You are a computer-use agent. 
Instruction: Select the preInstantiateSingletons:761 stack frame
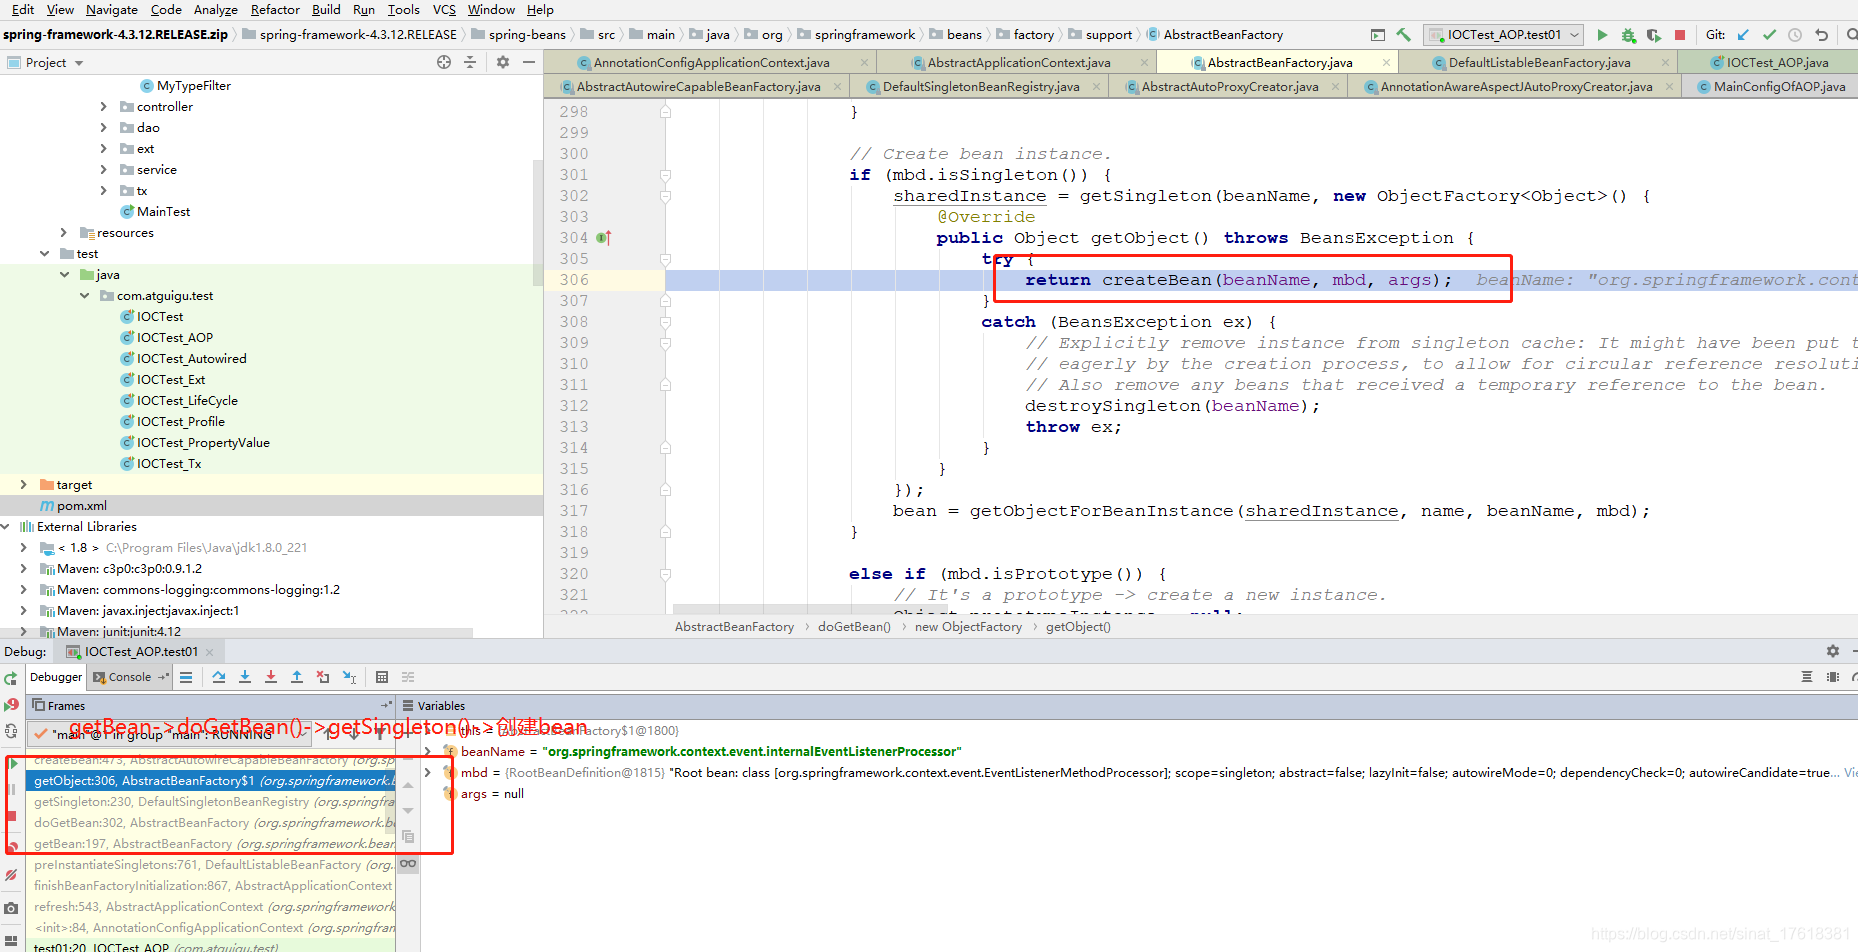211,865
